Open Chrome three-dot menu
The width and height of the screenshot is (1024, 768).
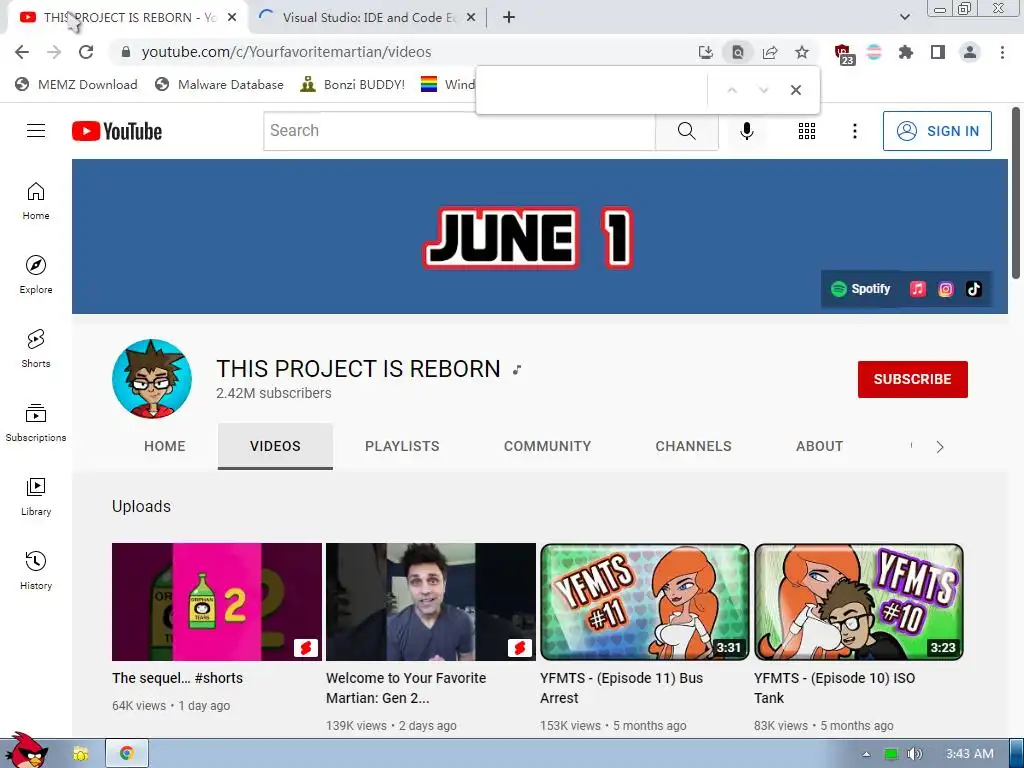pos(1002,52)
